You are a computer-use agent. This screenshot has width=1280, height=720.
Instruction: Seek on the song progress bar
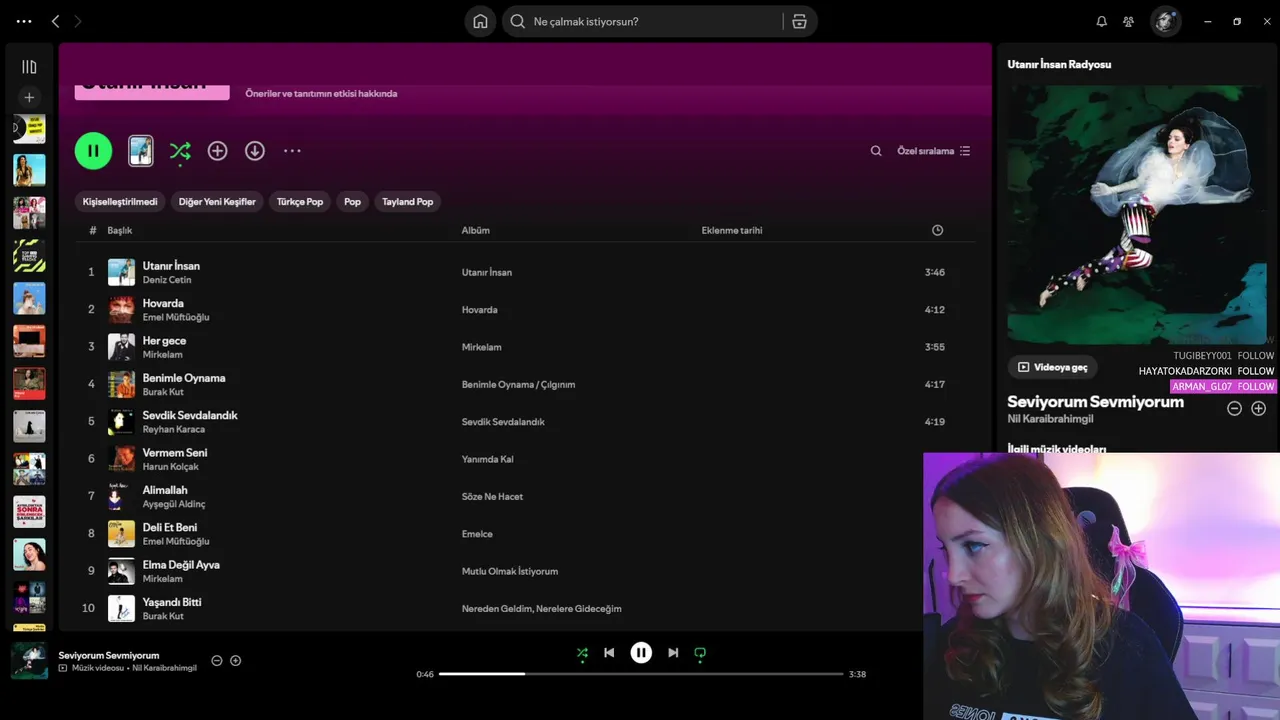[x=641, y=674]
